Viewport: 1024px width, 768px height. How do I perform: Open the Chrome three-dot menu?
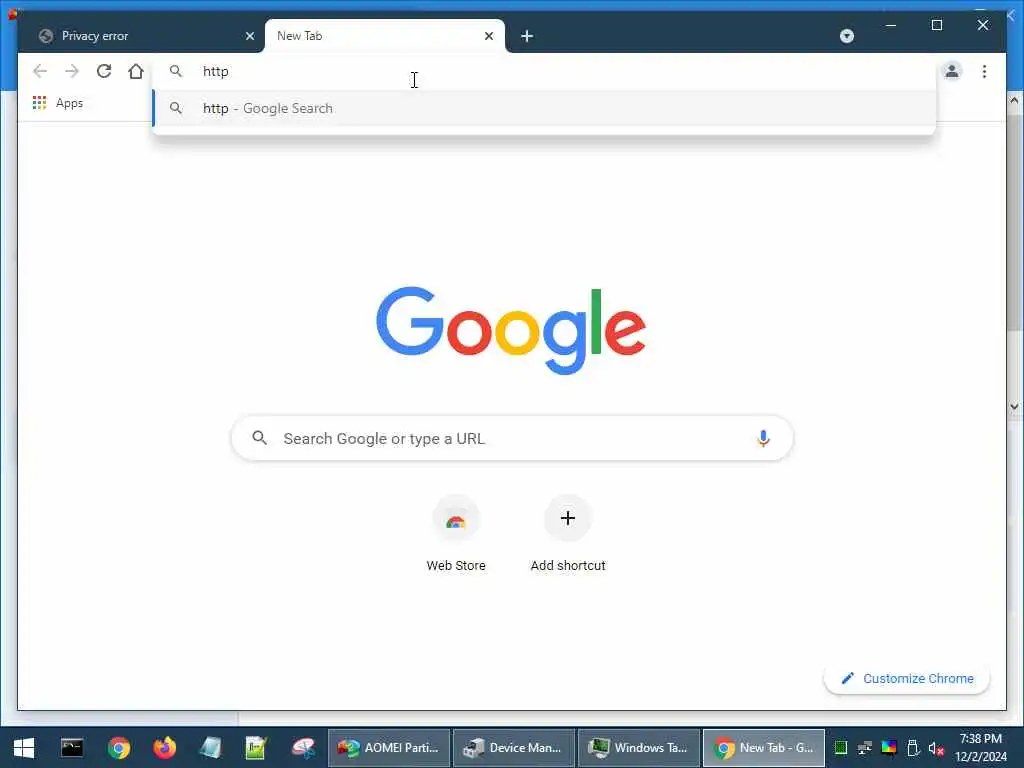[x=984, y=71]
